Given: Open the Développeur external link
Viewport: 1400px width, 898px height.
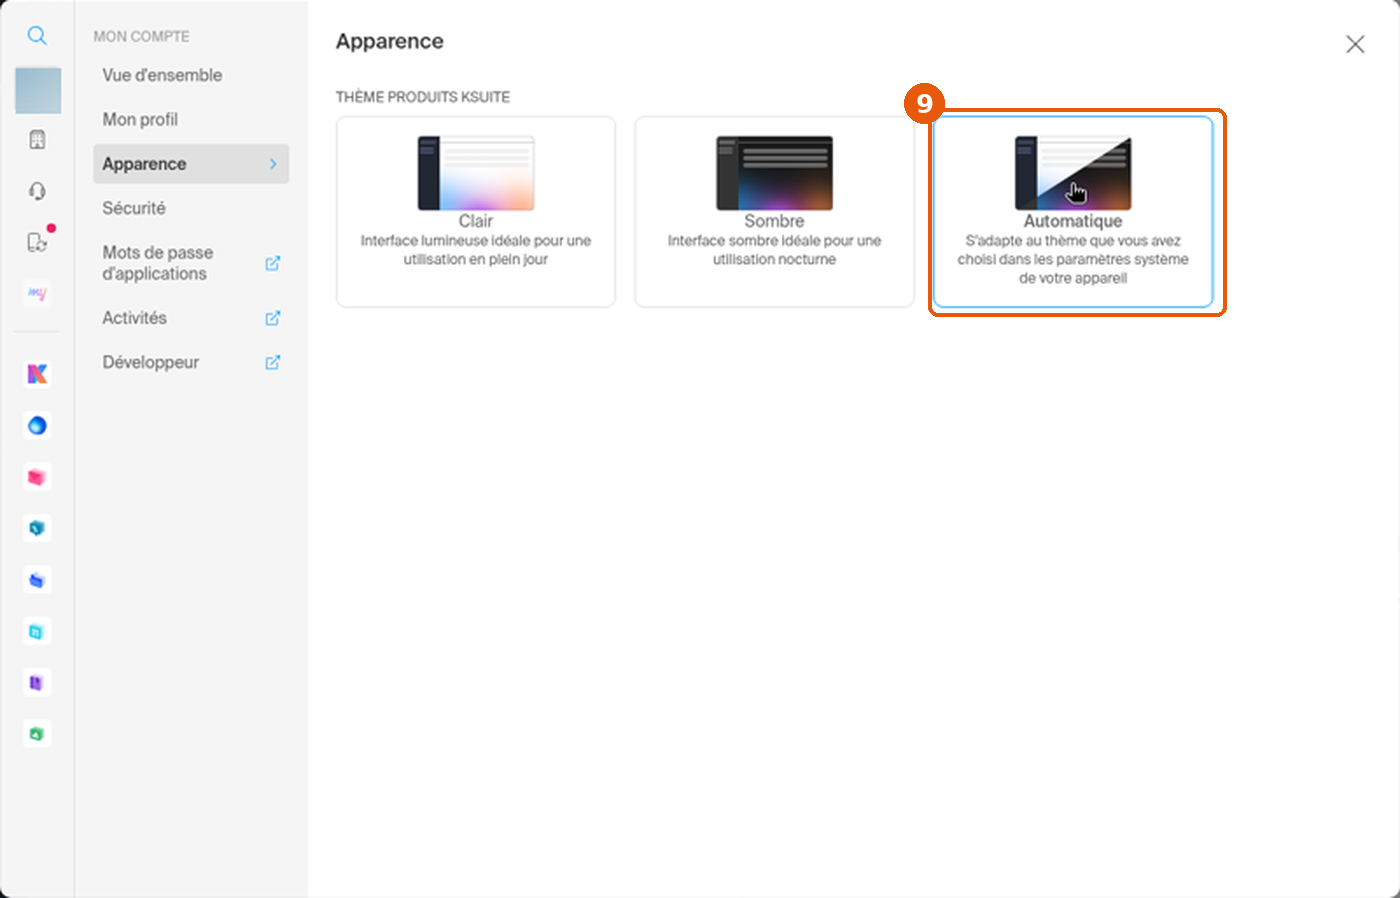Looking at the screenshot, I should [191, 362].
